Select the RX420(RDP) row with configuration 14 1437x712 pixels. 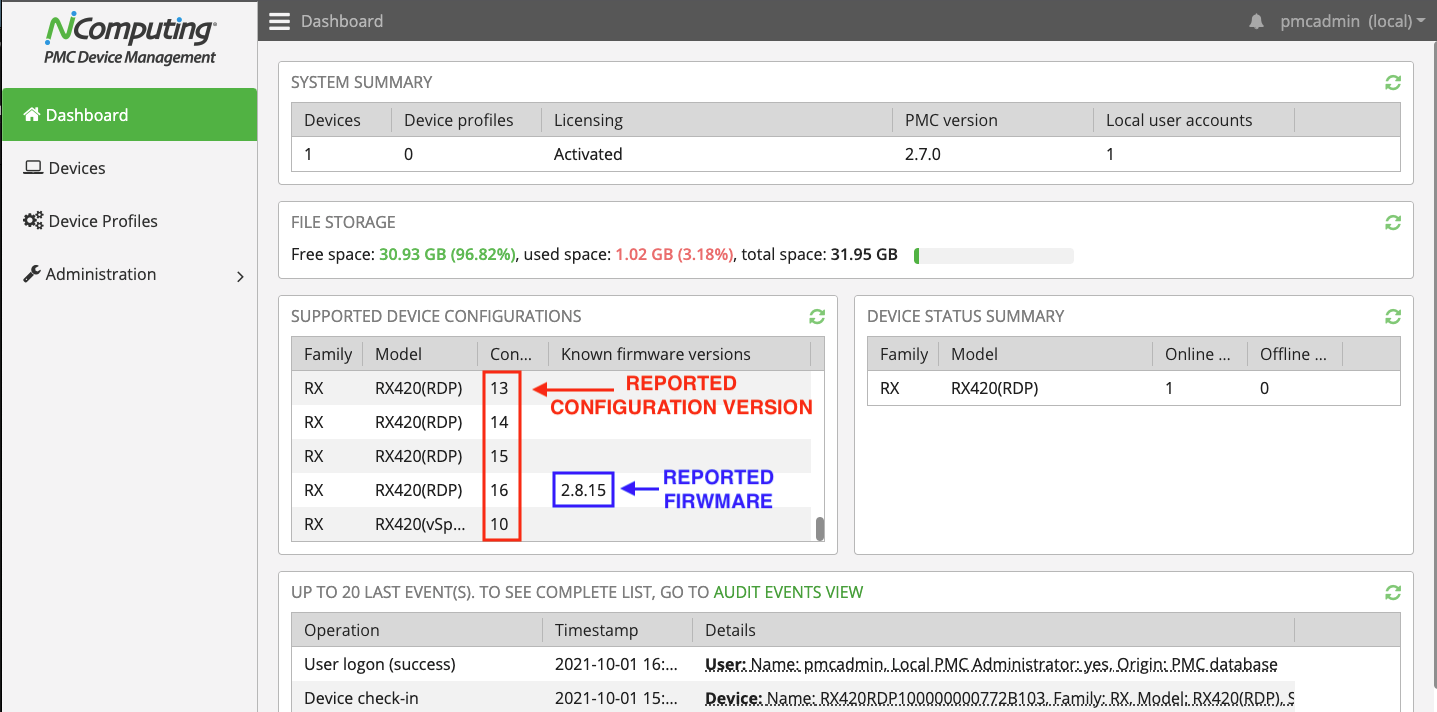coord(551,422)
